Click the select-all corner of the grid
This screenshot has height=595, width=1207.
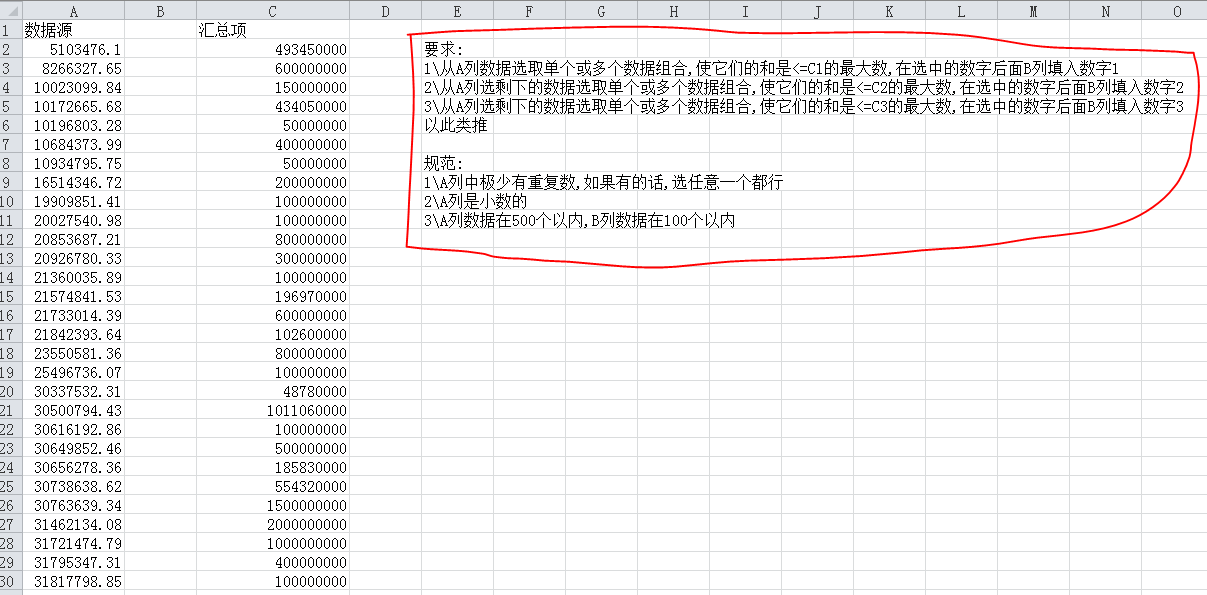tap(10, 11)
